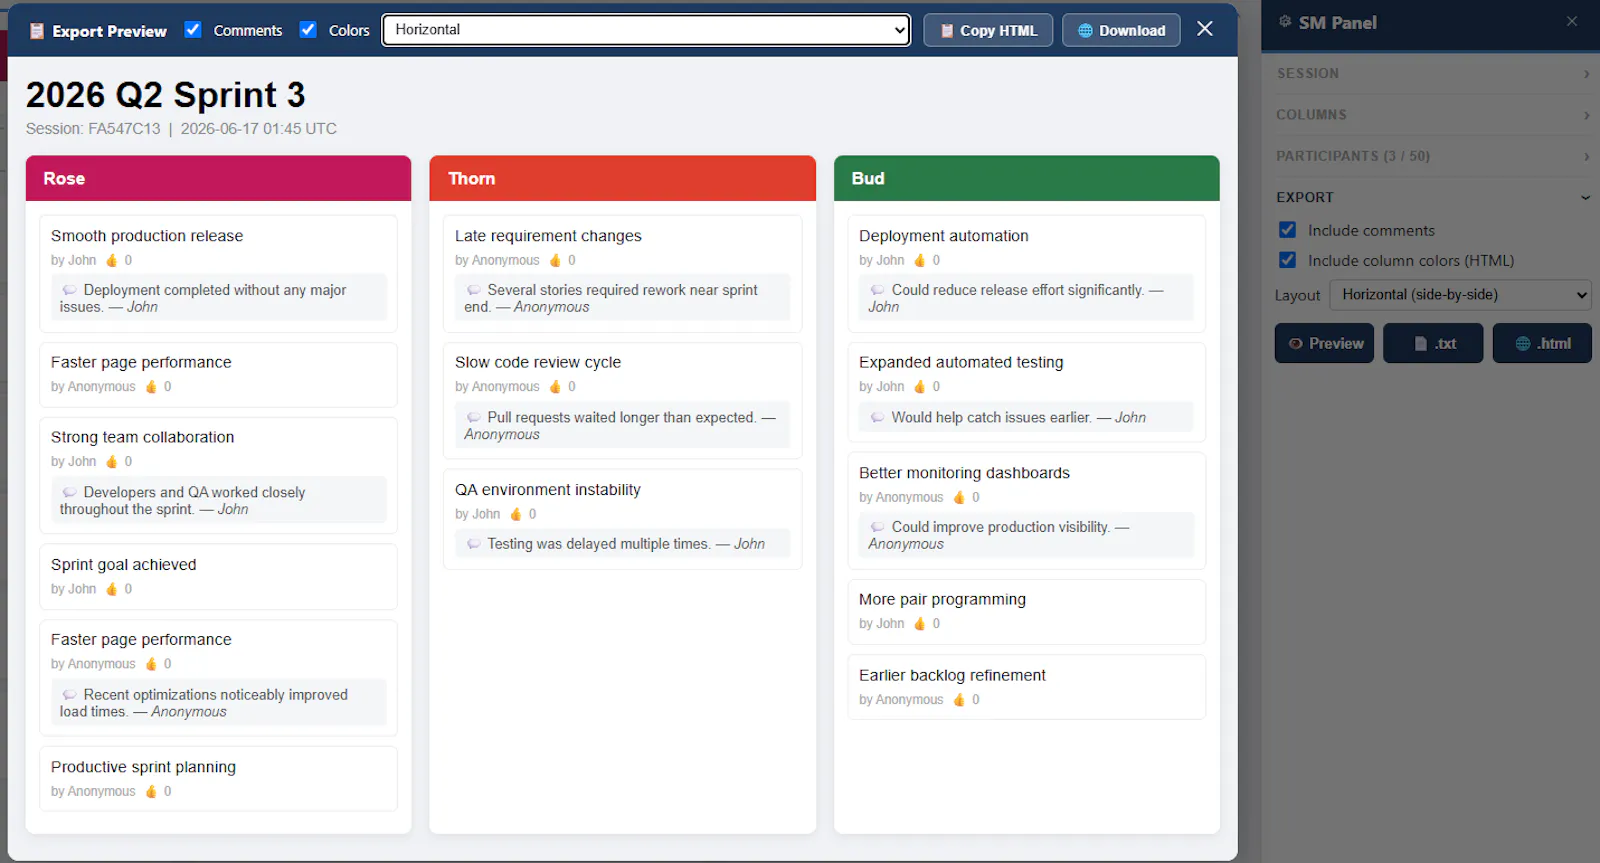Close the Export Preview dialog
Screen dimensions: 1600x863
(x=1205, y=29)
